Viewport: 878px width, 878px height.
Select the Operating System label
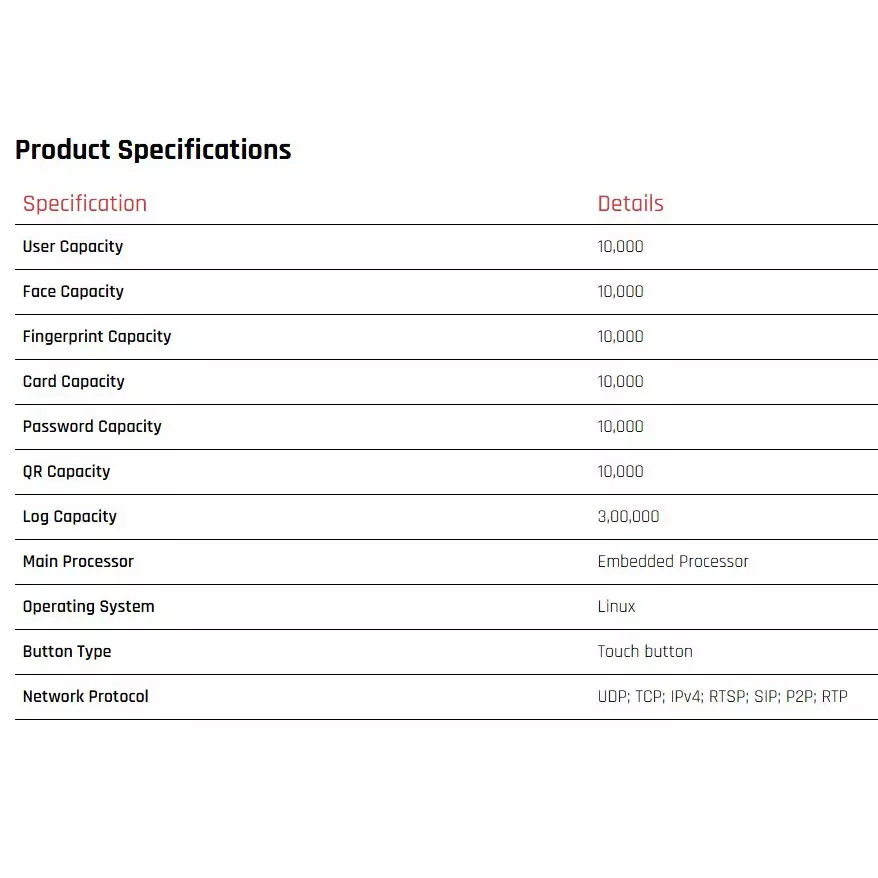[88, 607]
